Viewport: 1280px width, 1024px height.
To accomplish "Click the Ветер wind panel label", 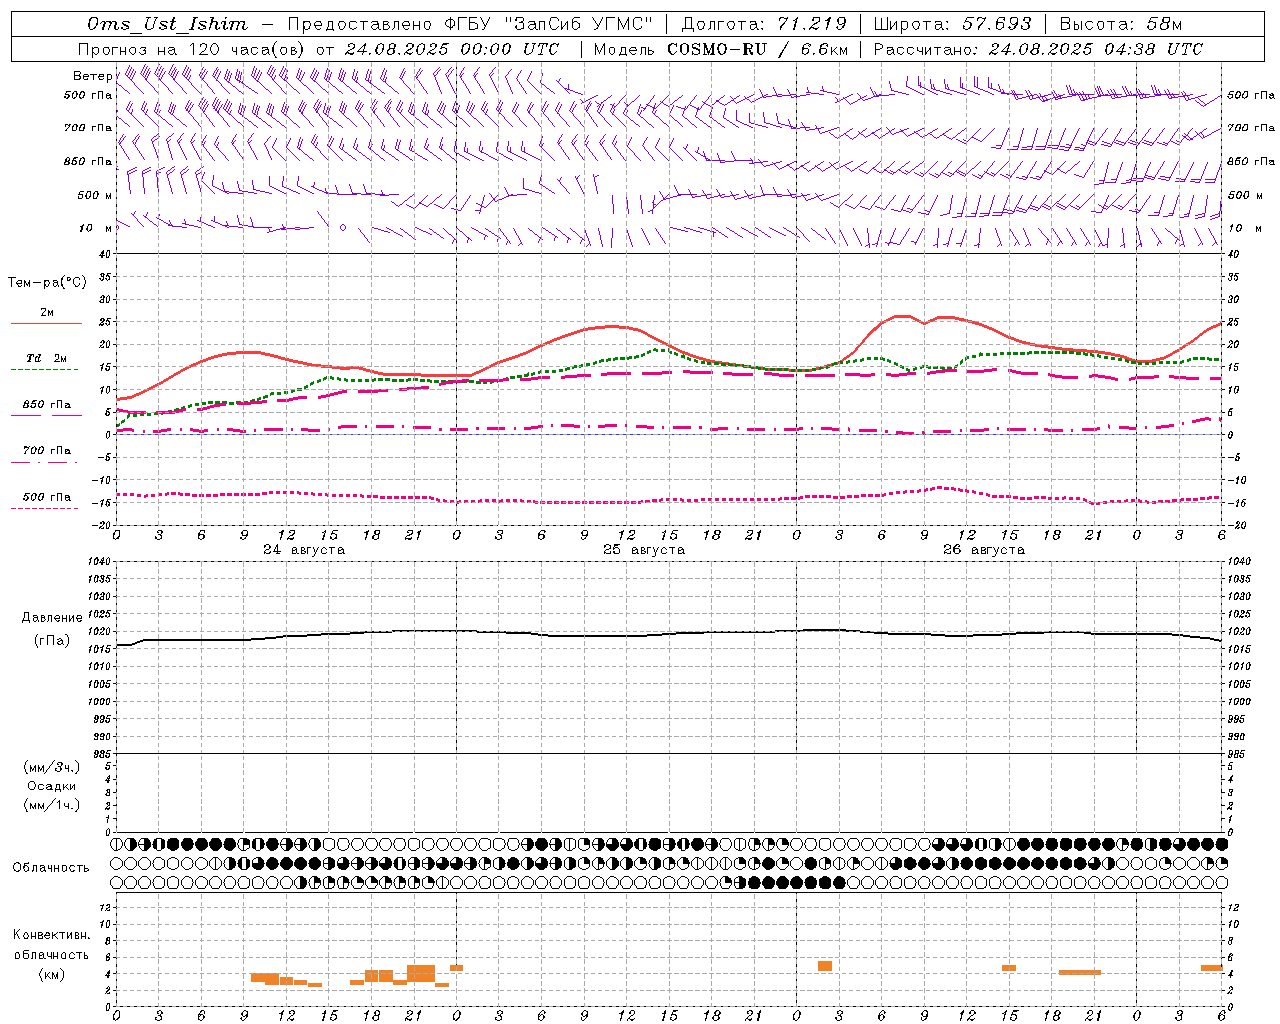I will (92, 76).
